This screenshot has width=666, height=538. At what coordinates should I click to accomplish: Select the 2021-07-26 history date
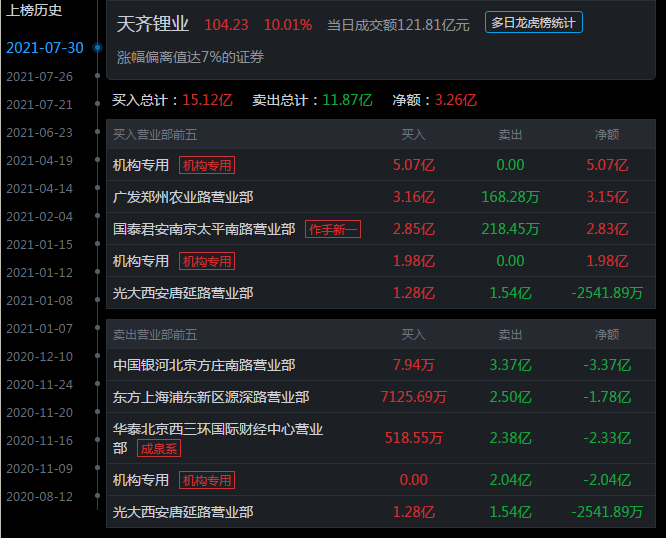(40, 76)
